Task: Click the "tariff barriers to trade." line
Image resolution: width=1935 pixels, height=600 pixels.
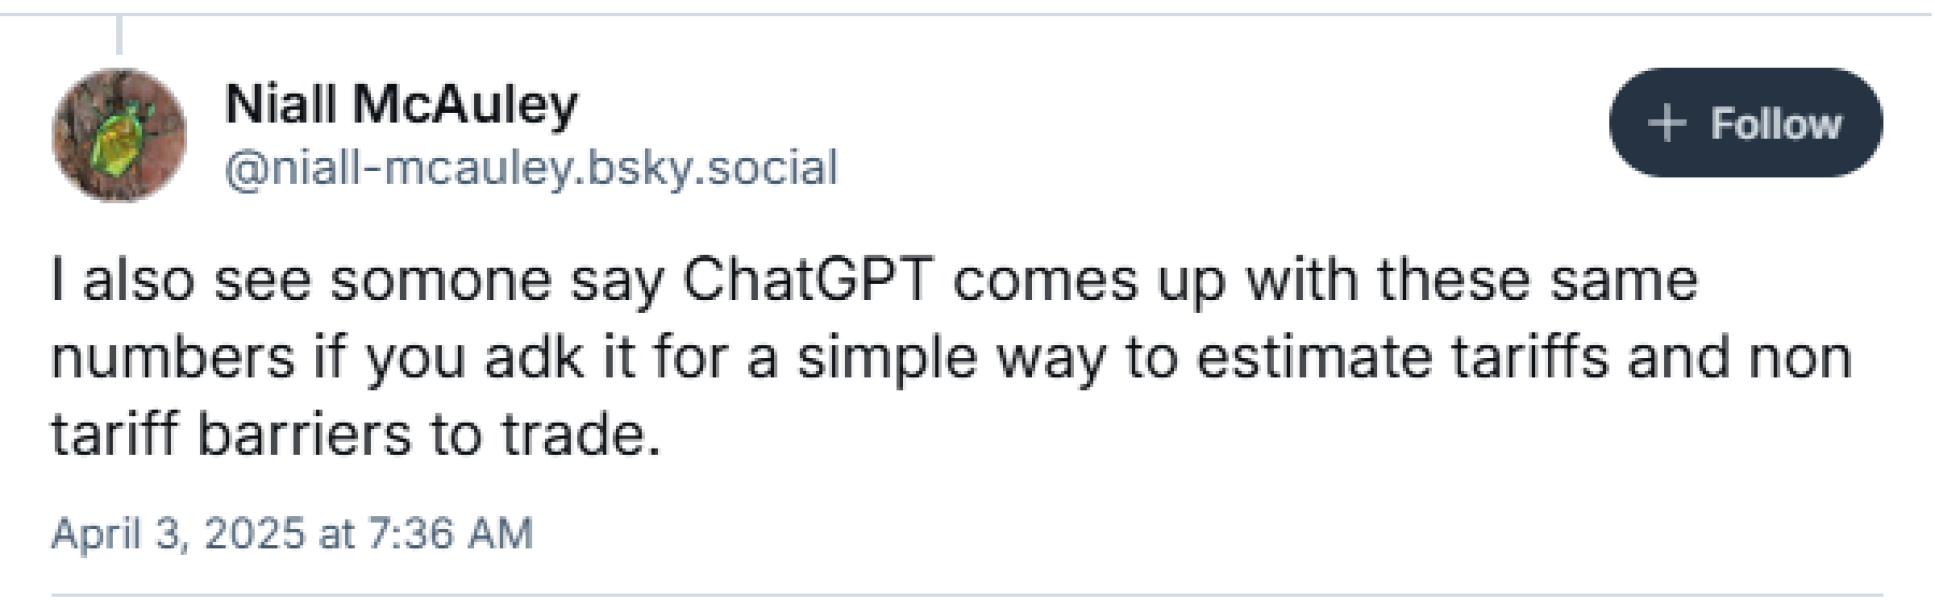Action: point(356,435)
